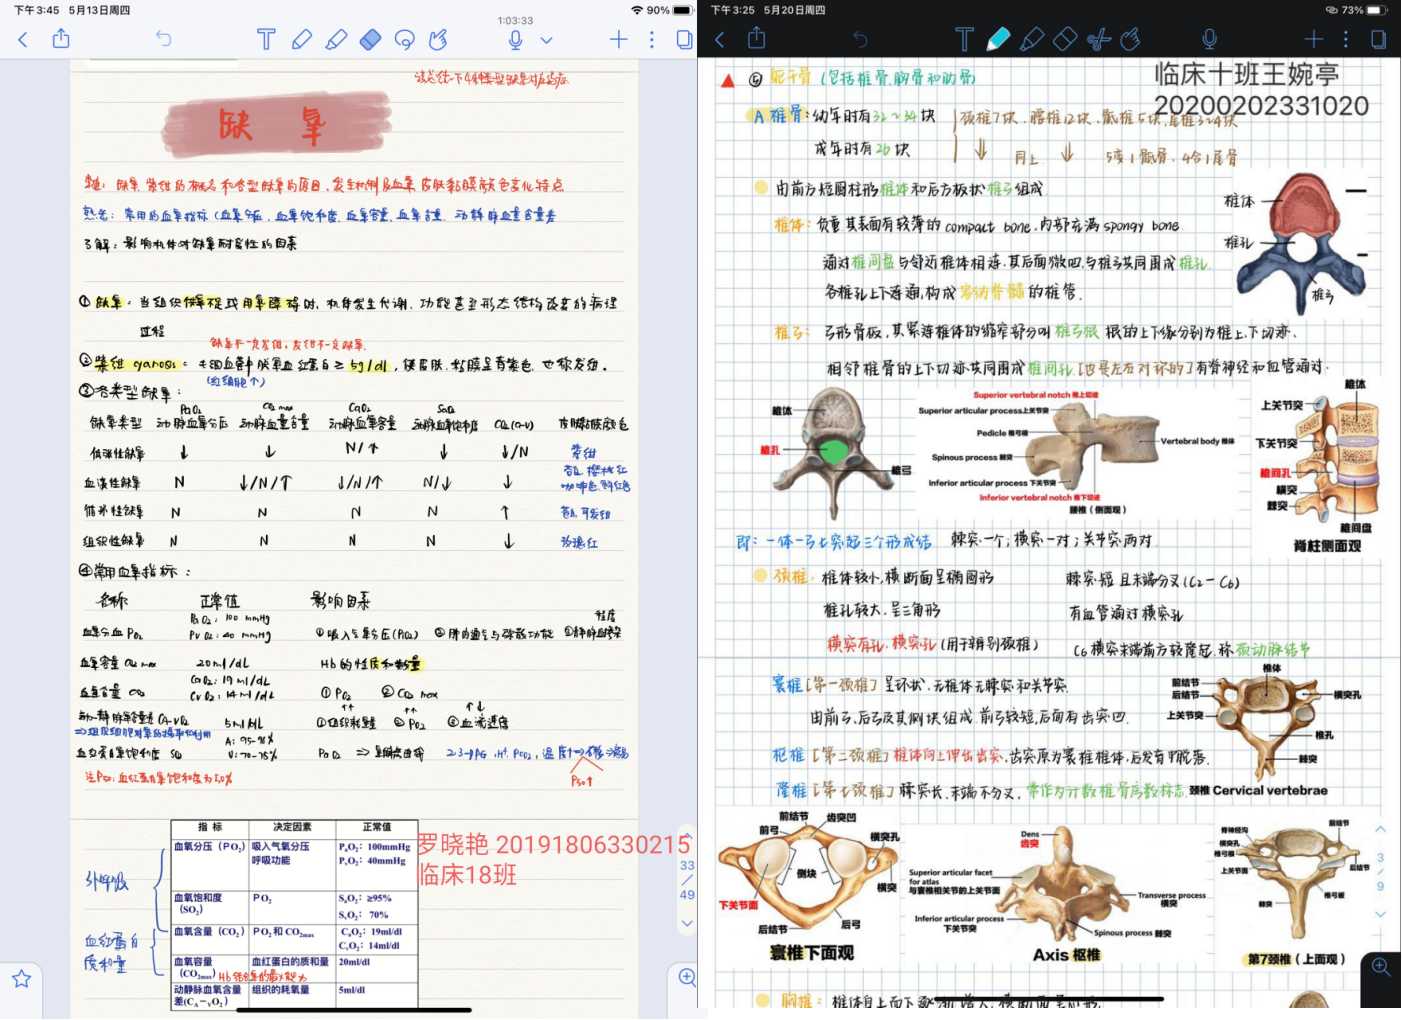
Task: Select the Highlighter tool in left note
Action: [336, 39]
